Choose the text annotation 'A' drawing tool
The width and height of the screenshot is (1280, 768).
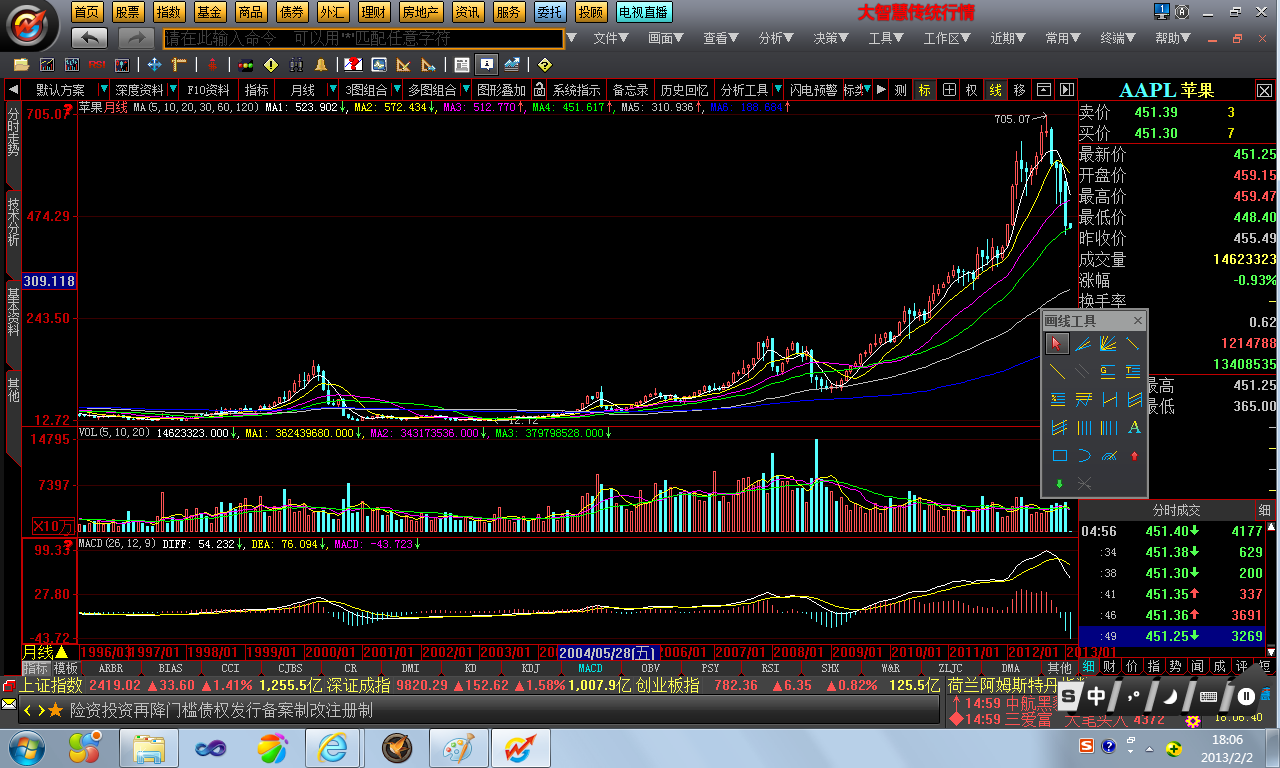coord(1134,428)
